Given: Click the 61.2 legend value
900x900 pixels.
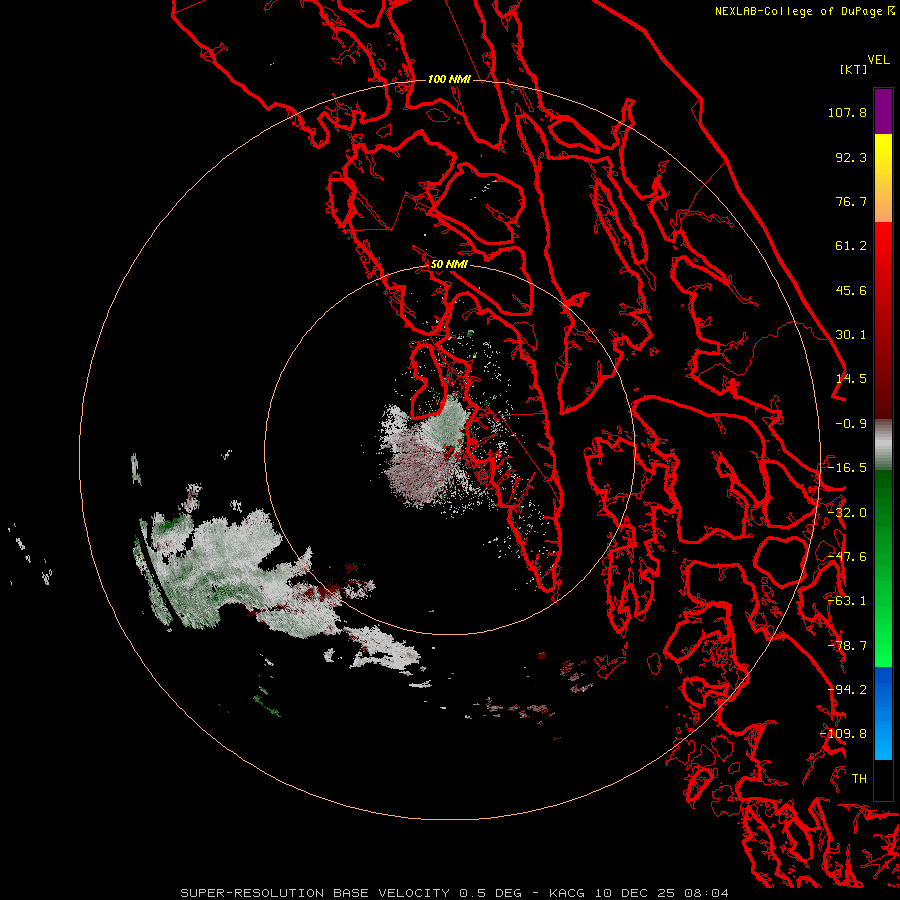Looking at the screenshot, I should coord(851,246).
